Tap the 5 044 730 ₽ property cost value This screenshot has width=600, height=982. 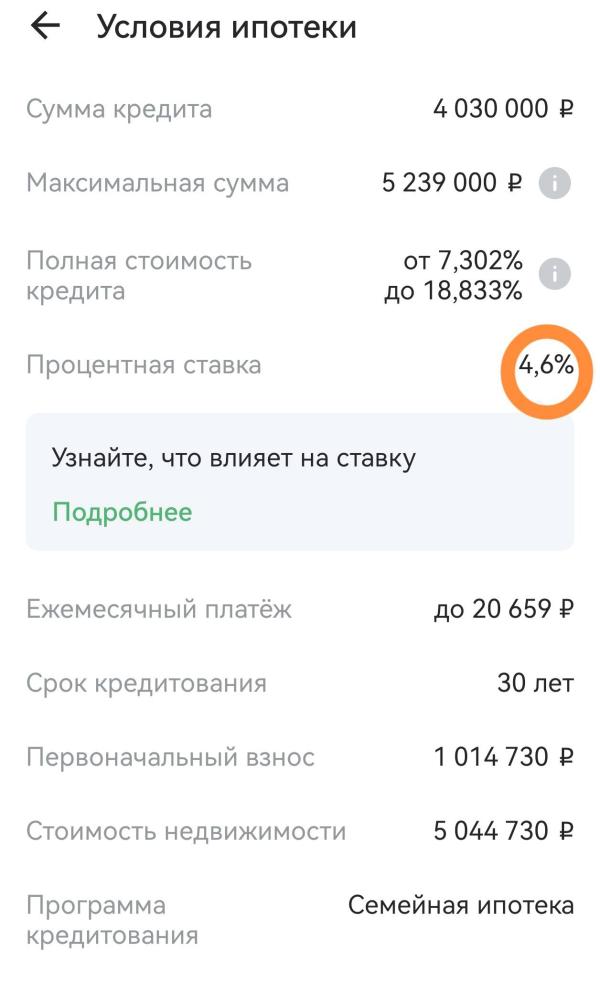point(504,831)
